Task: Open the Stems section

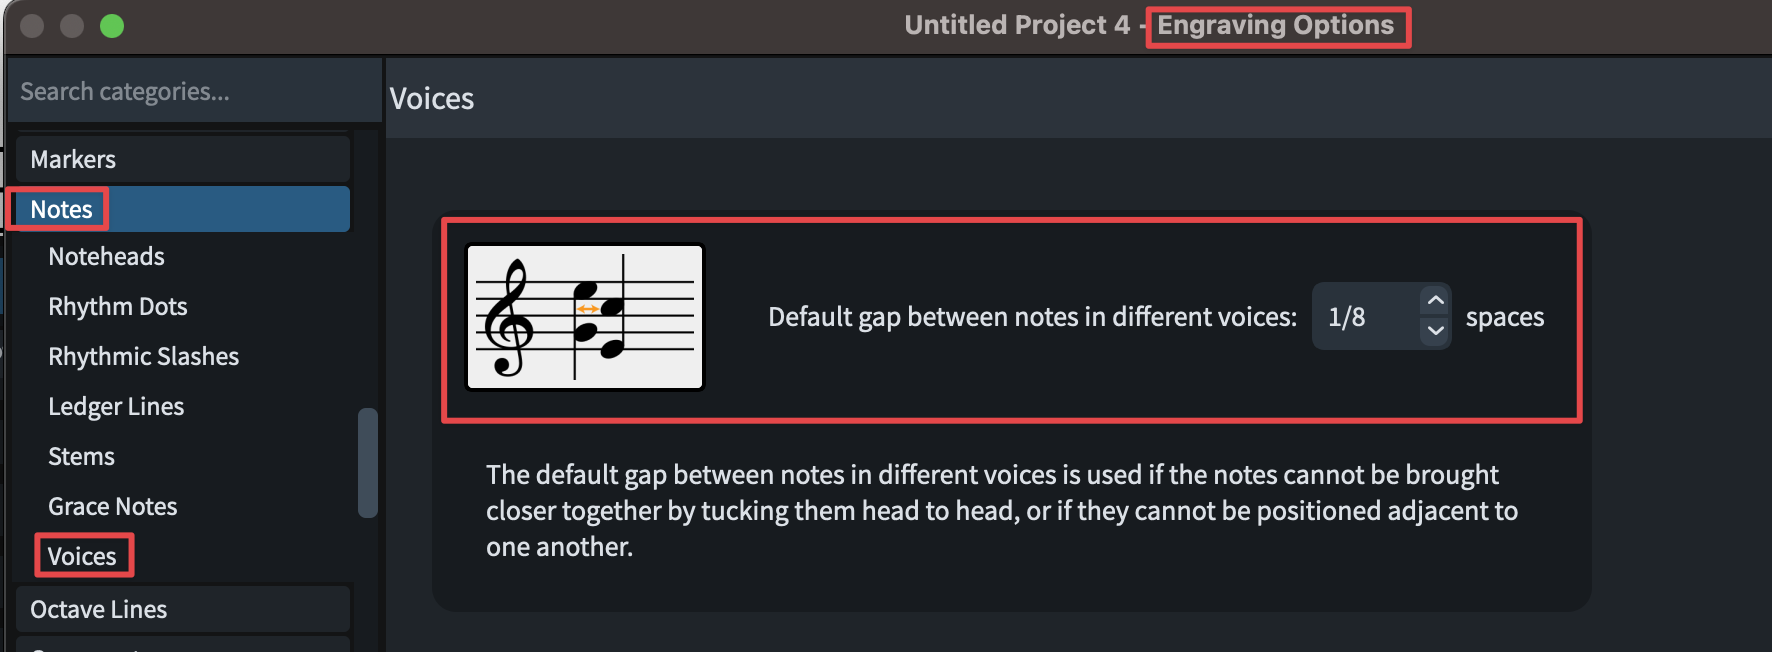Action: tap(82, 457)
